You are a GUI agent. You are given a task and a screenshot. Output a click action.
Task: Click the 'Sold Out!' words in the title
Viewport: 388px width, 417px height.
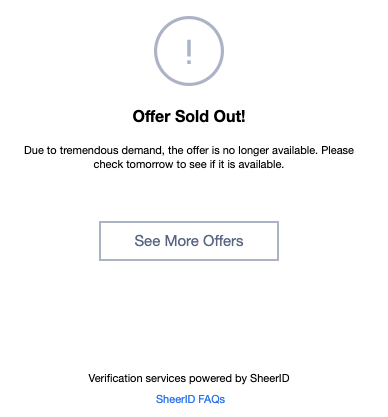pyautogui.click(x=210, y=116)
